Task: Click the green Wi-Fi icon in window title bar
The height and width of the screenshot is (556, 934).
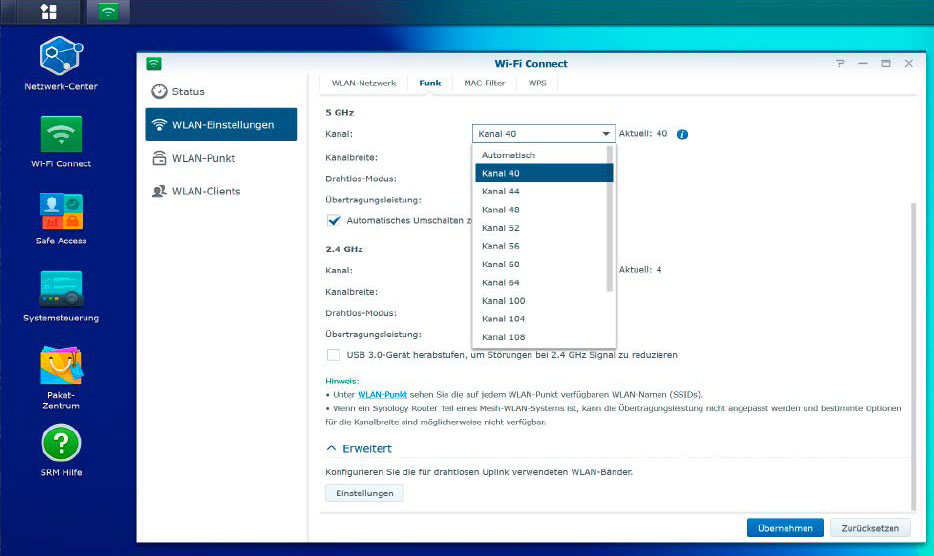Action: pos(154,63)
